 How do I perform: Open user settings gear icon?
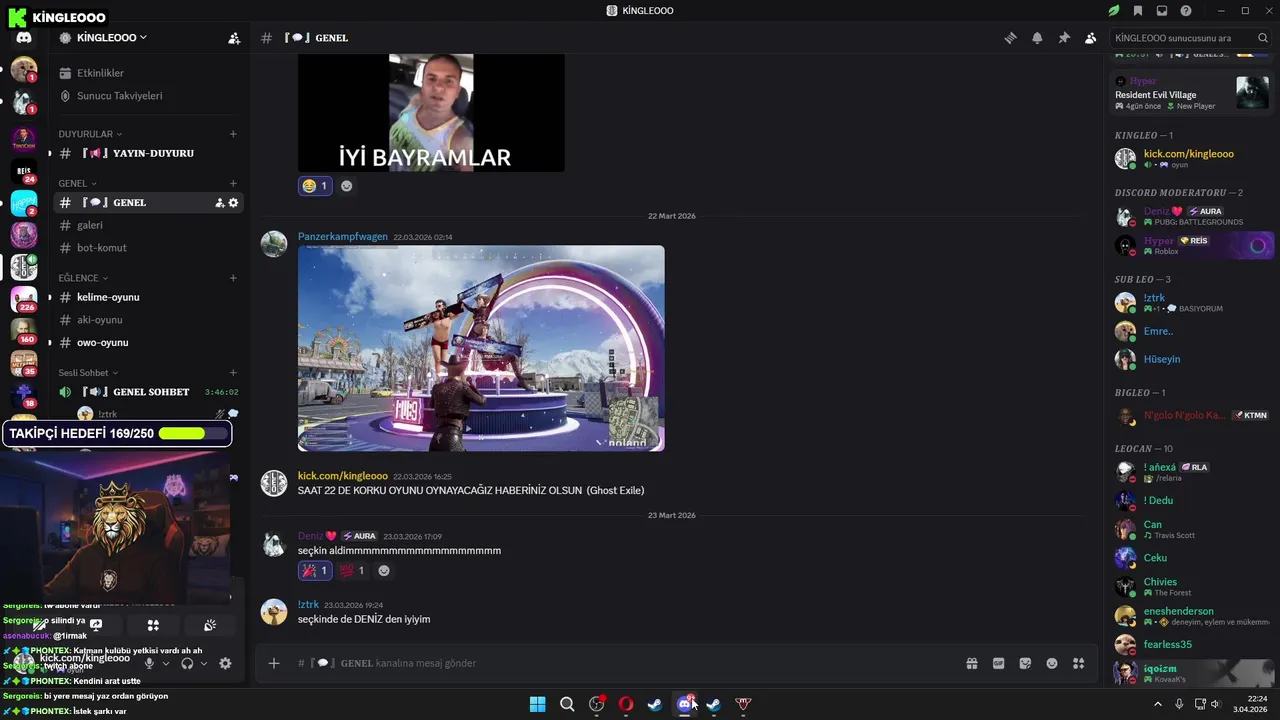(x=225, y=663)
